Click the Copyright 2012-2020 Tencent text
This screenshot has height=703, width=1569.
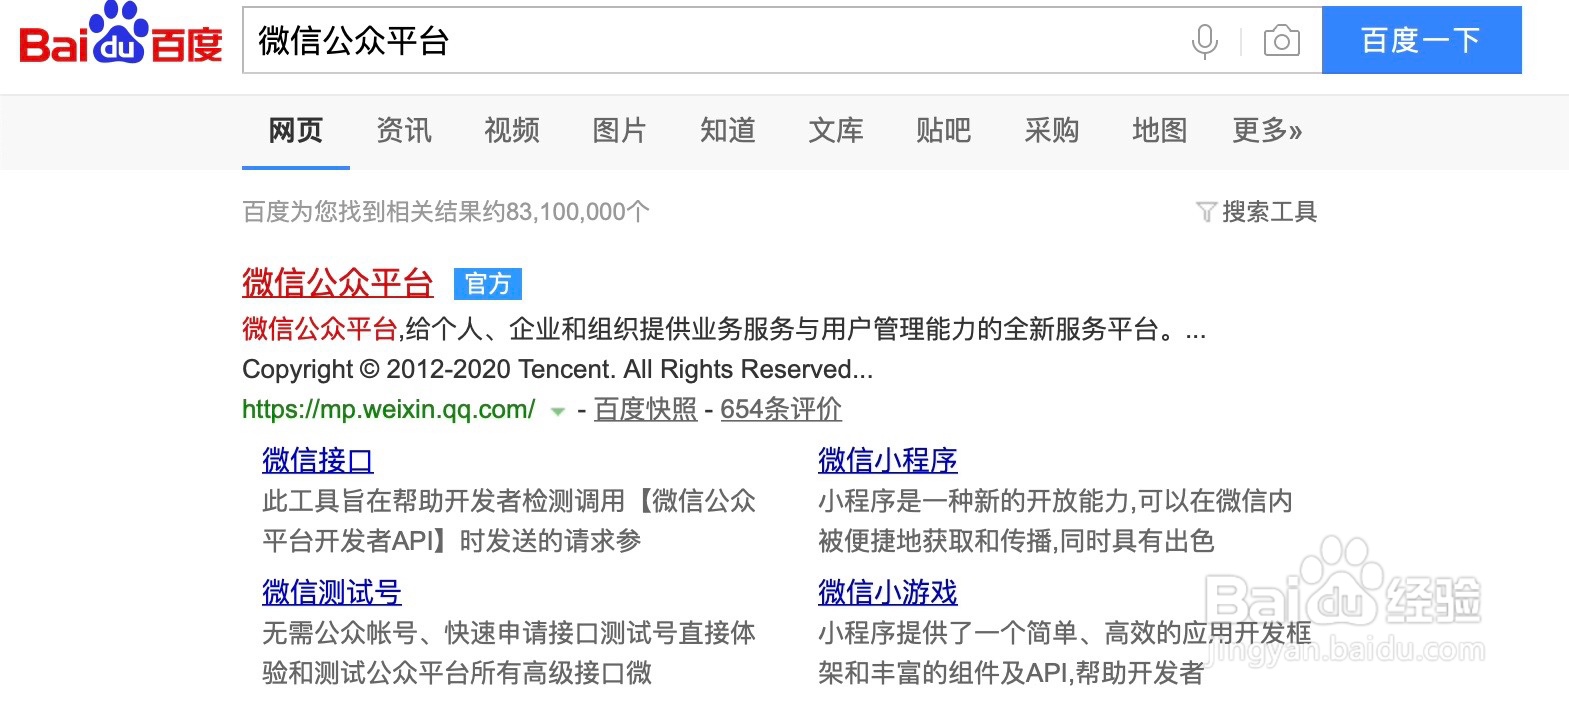[558, 369]
